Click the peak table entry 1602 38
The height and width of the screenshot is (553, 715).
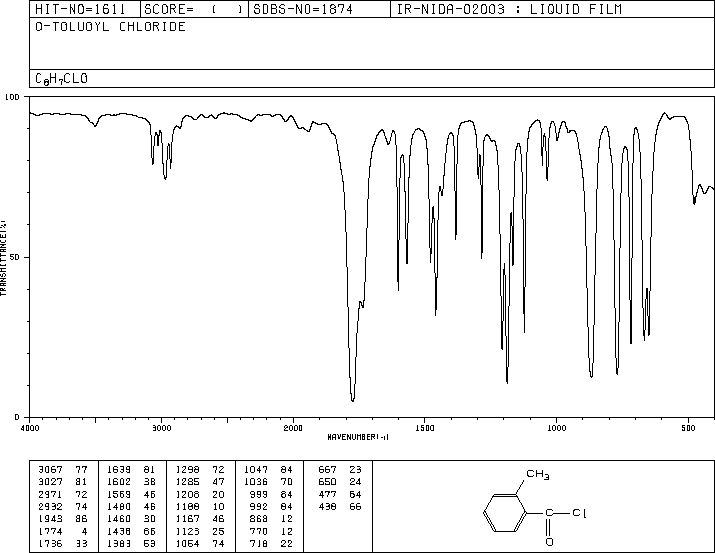[131, 482]
